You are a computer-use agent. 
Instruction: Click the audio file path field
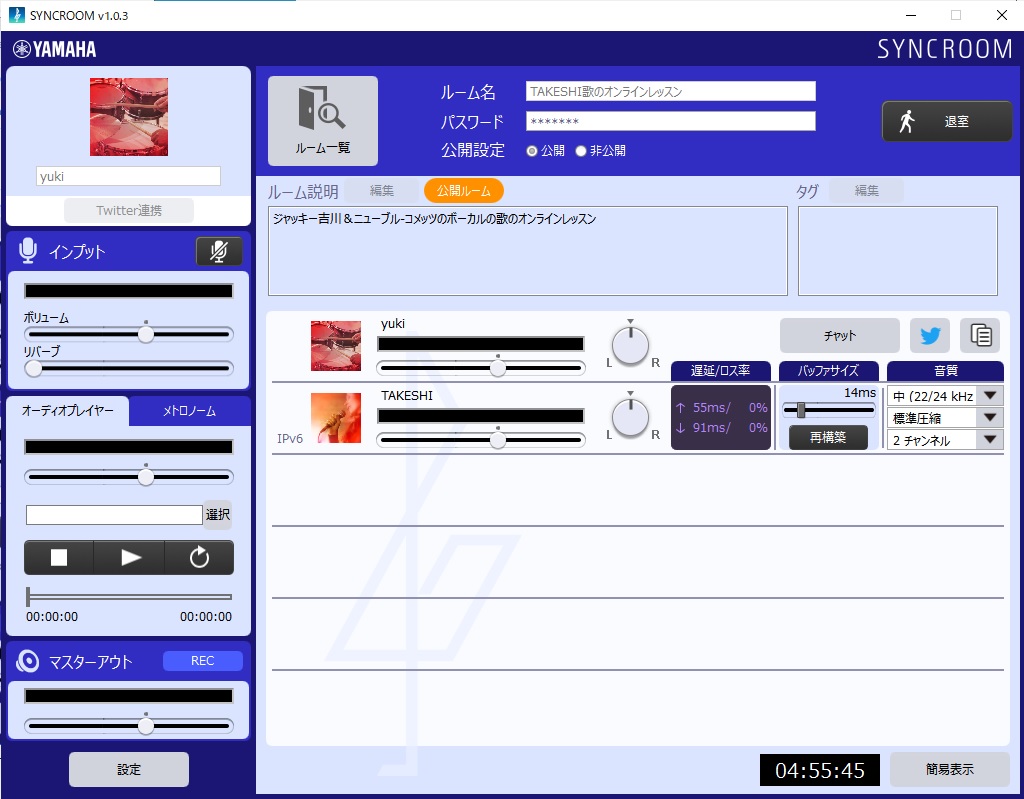coord(114,515)
